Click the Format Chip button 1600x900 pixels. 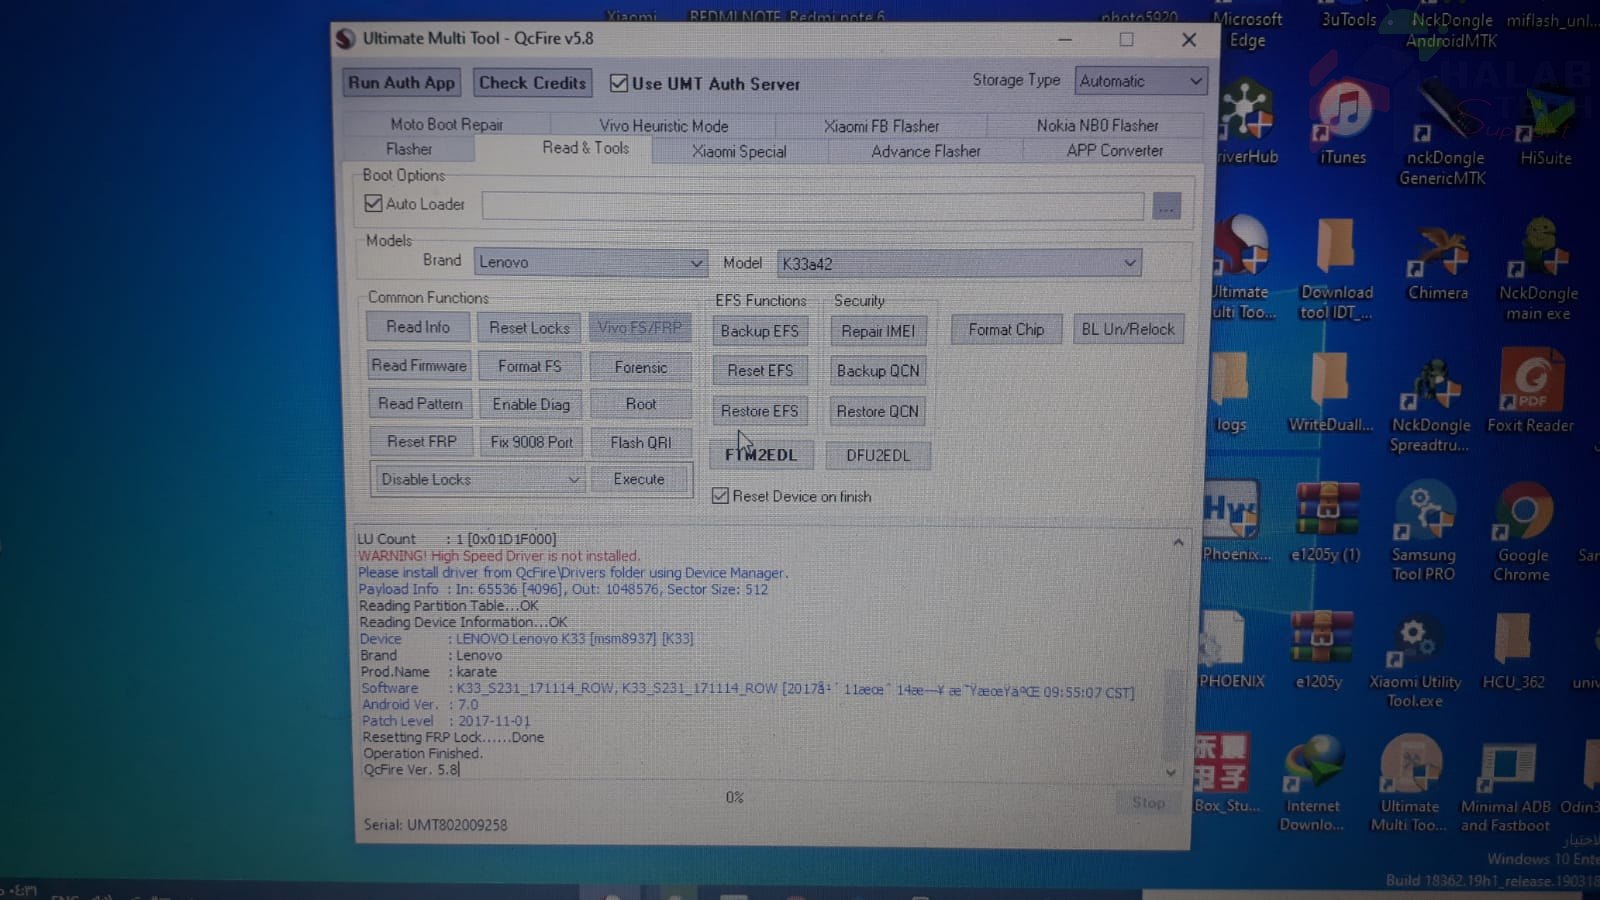click(x=1005, y=329)
